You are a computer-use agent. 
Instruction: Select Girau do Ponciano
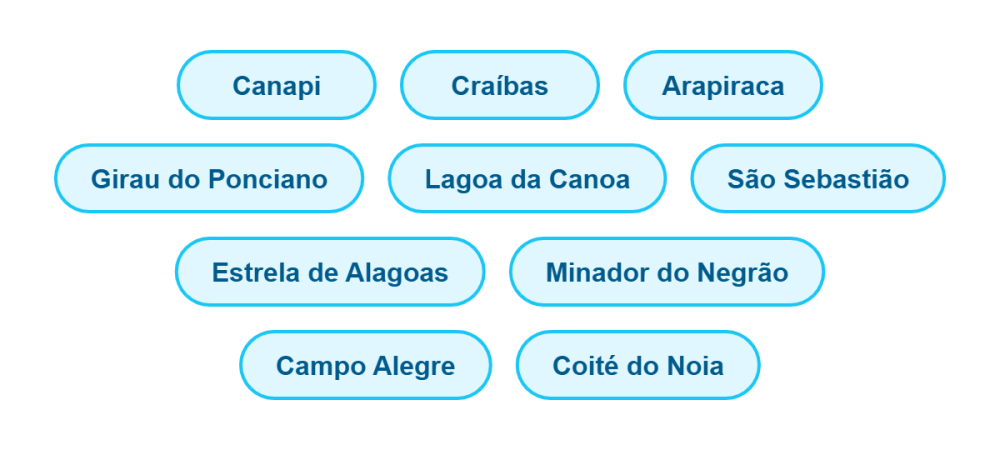pyautogui.click(x=208, y=179)
